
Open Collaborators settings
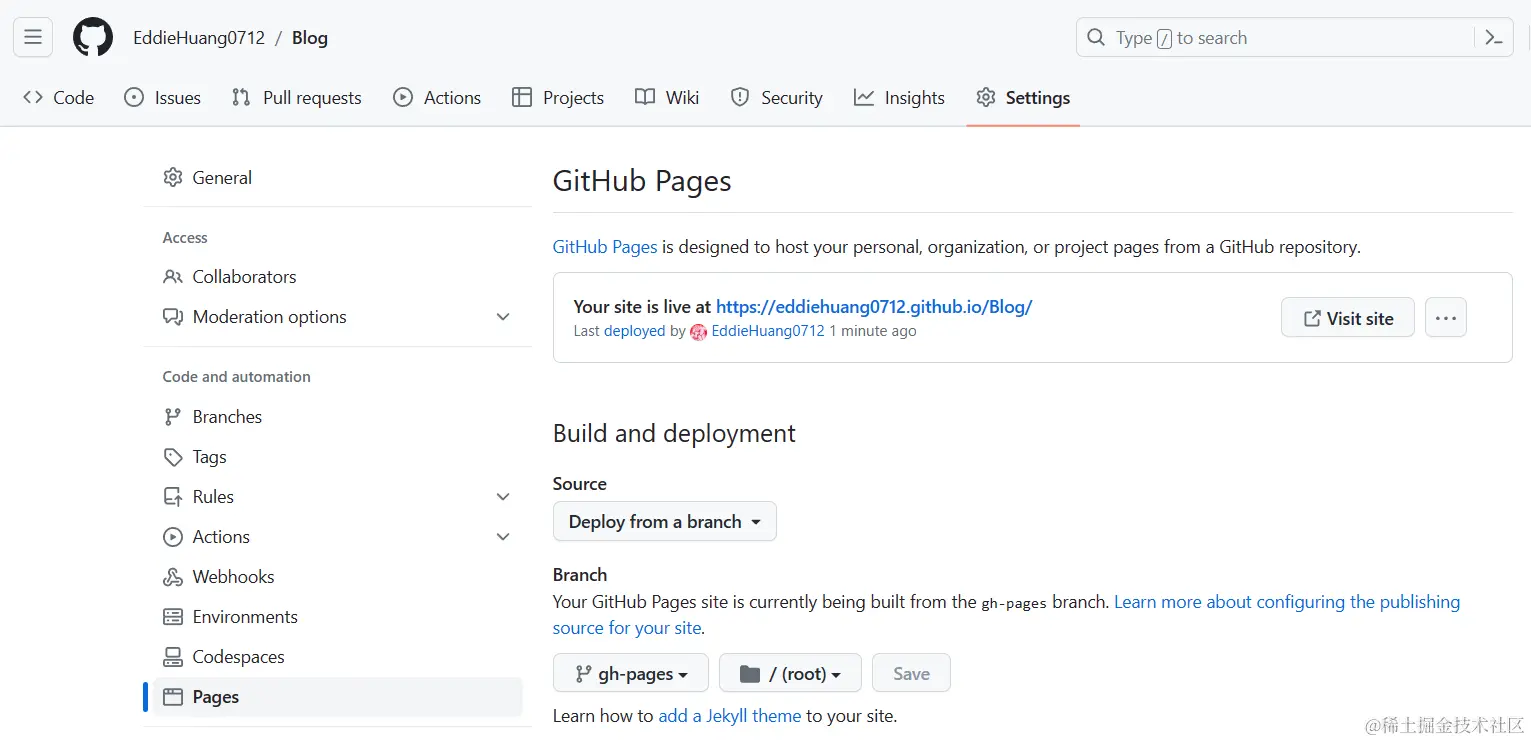click(337, 277)
